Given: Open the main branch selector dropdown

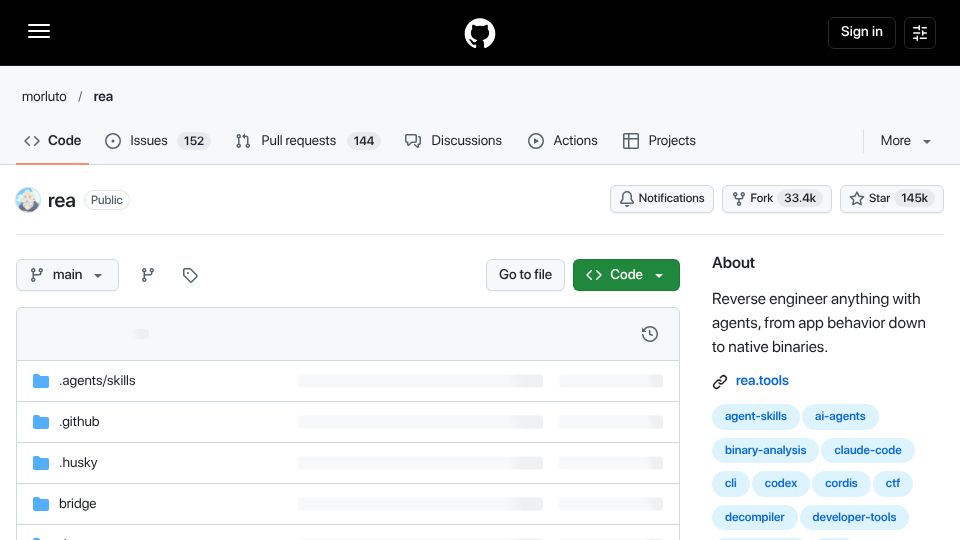Looking at the screenshot, I should [x=67, y=275].
